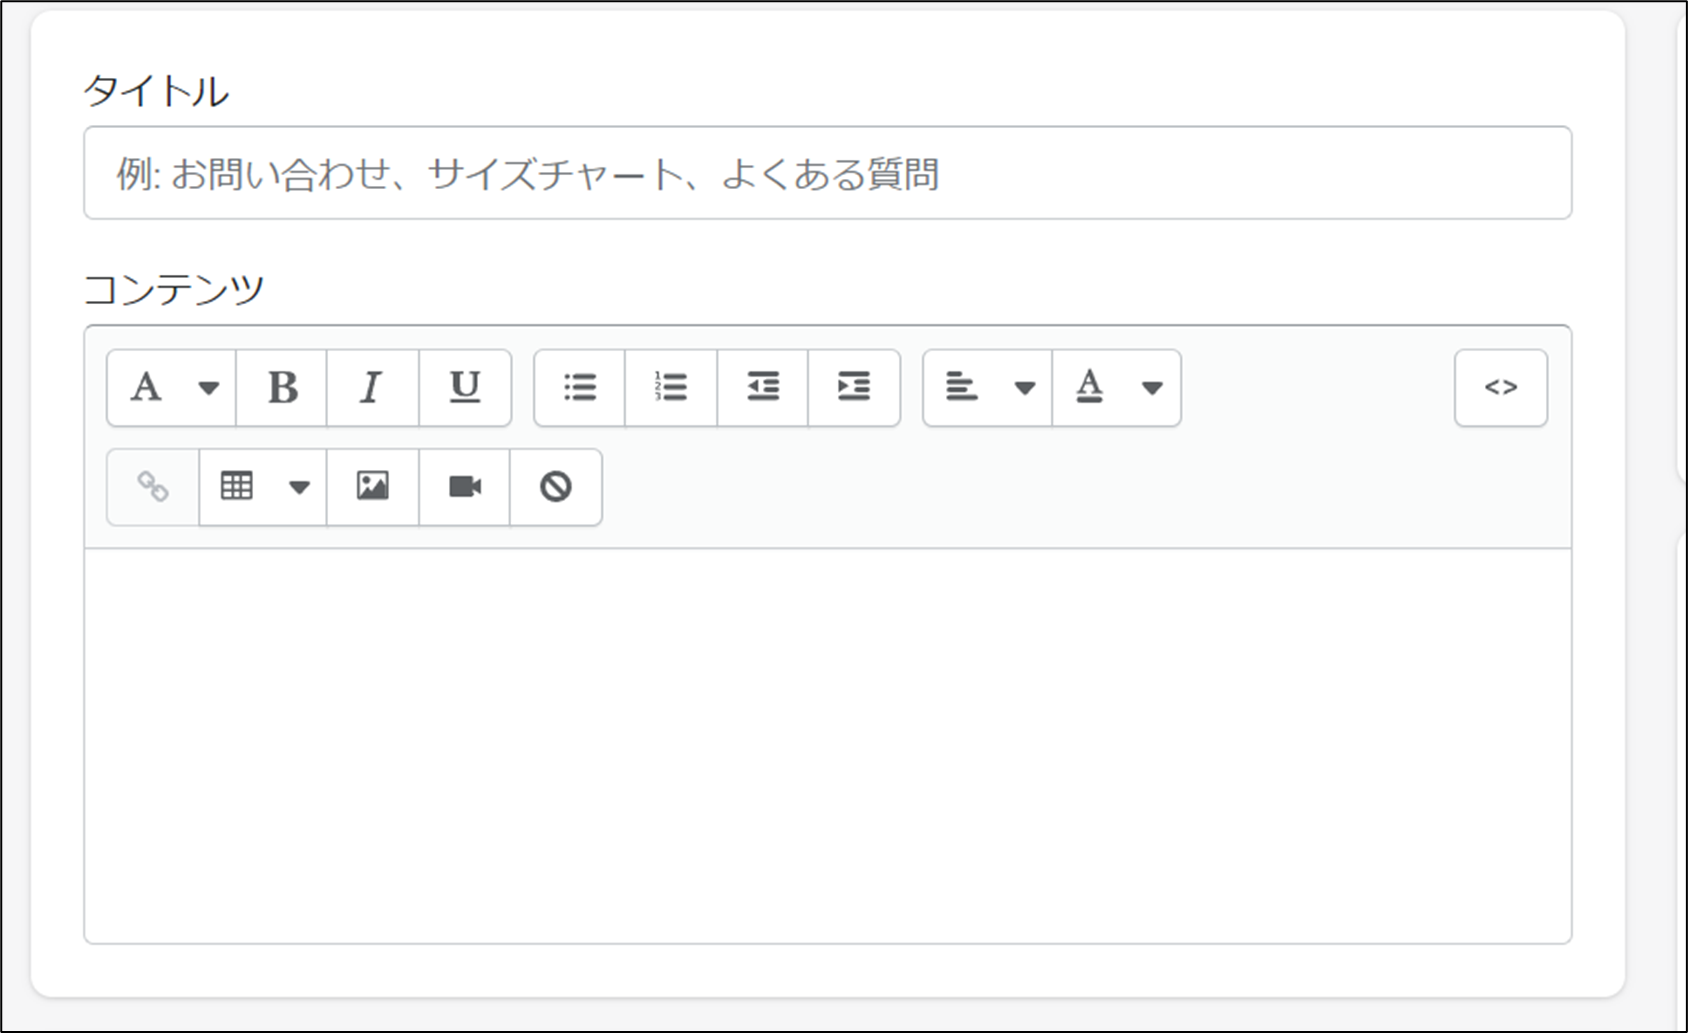This screenshot has height=1033, width=1688.
Task: Open the text alignment dropdown
Action: point(988,388)
